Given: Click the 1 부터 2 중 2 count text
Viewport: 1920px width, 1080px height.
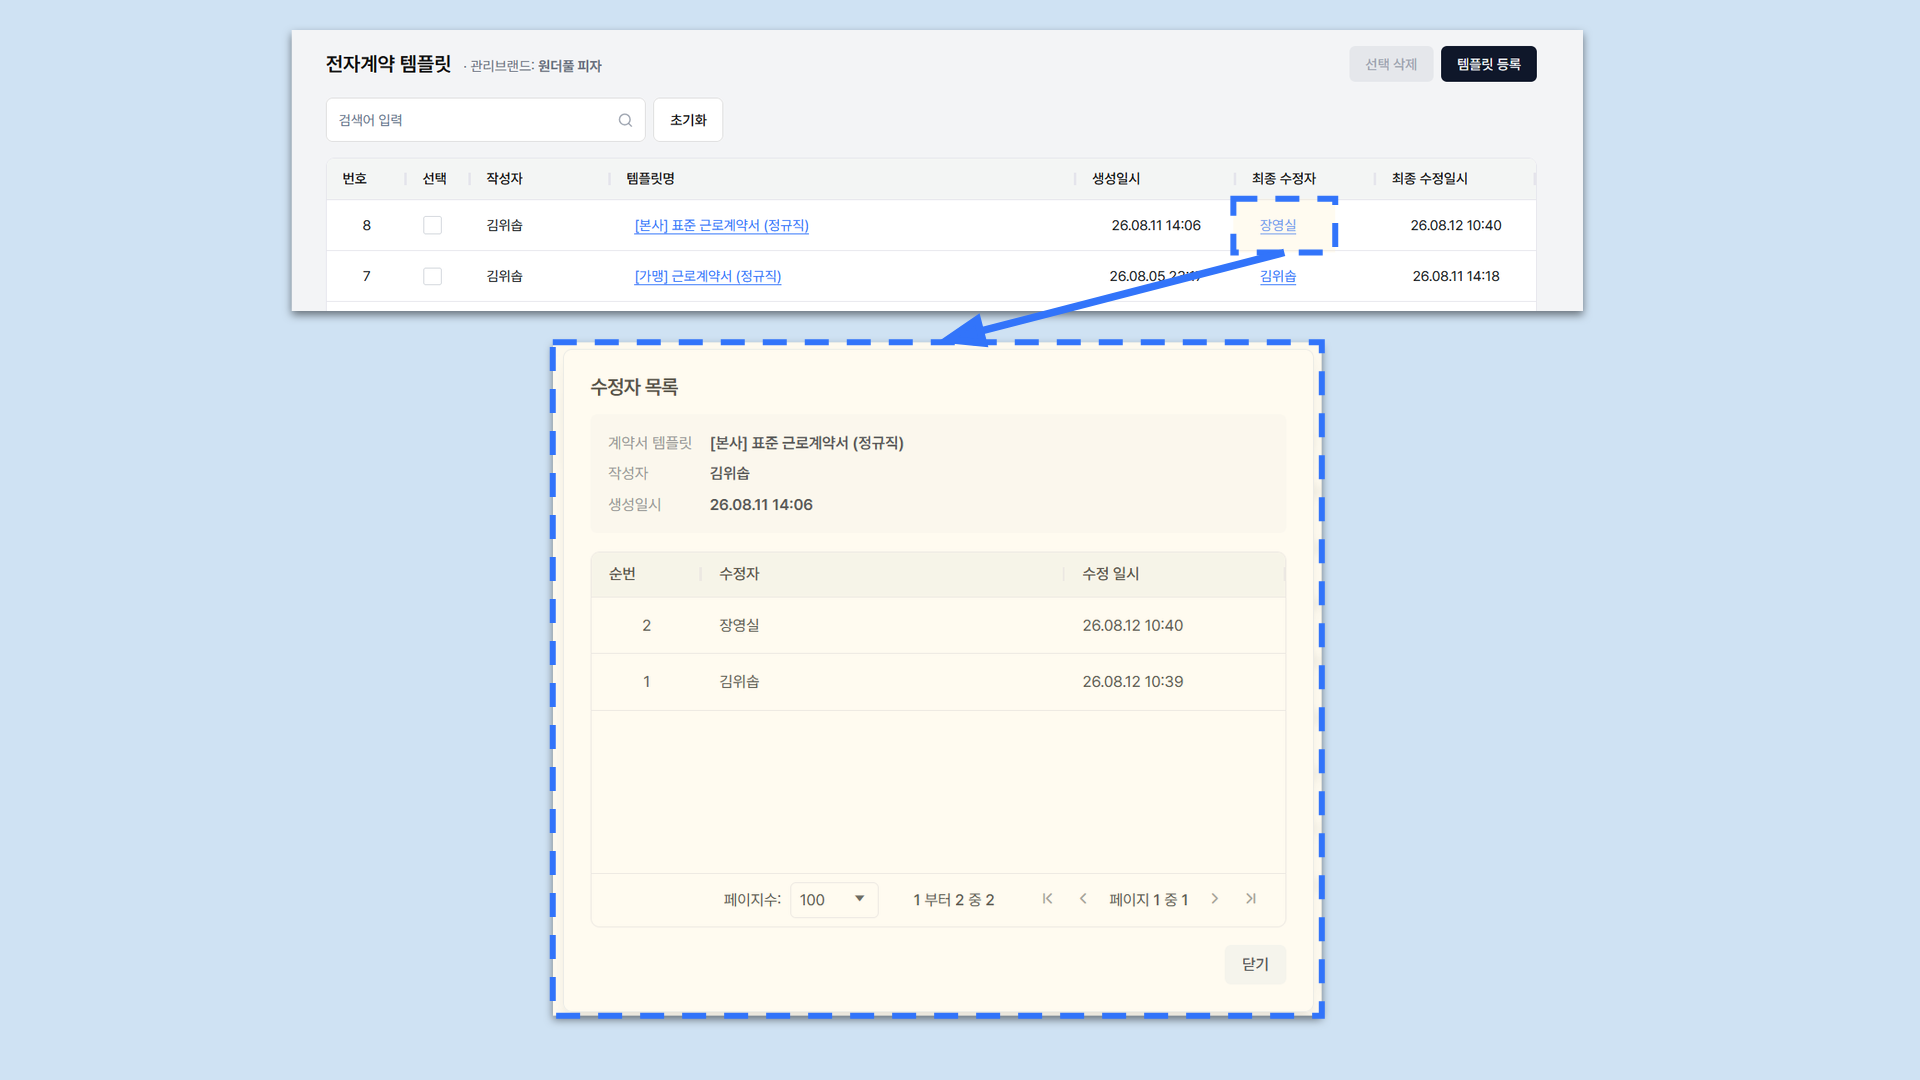Looking at the screenshot, I should 953,900.
